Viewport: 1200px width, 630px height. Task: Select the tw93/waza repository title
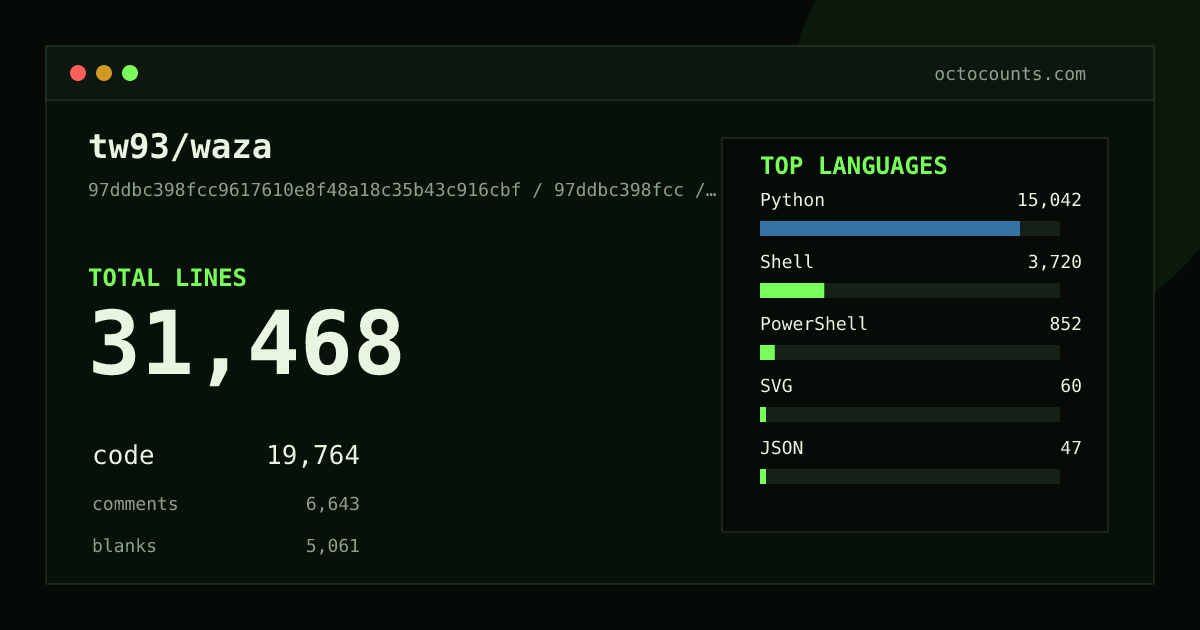pyautogui.click(x=180, y=147)
